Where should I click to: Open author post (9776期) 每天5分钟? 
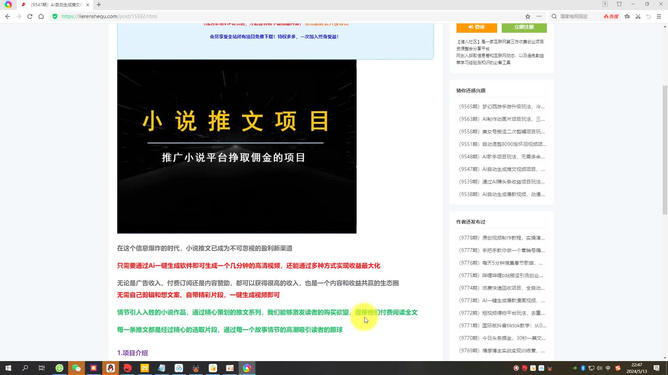(501, 263)
